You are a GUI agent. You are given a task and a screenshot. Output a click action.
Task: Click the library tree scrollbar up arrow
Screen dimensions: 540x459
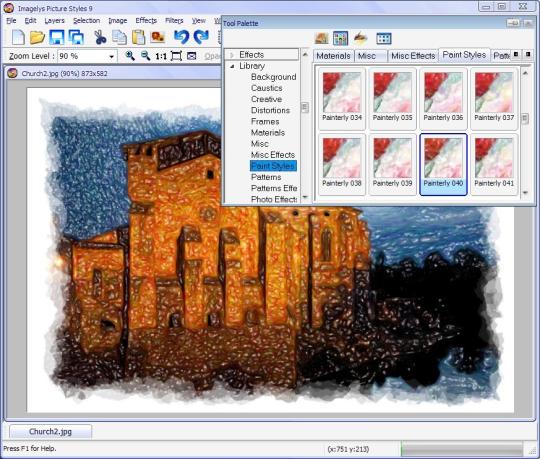pyautogui.click(x=305, y=54)
